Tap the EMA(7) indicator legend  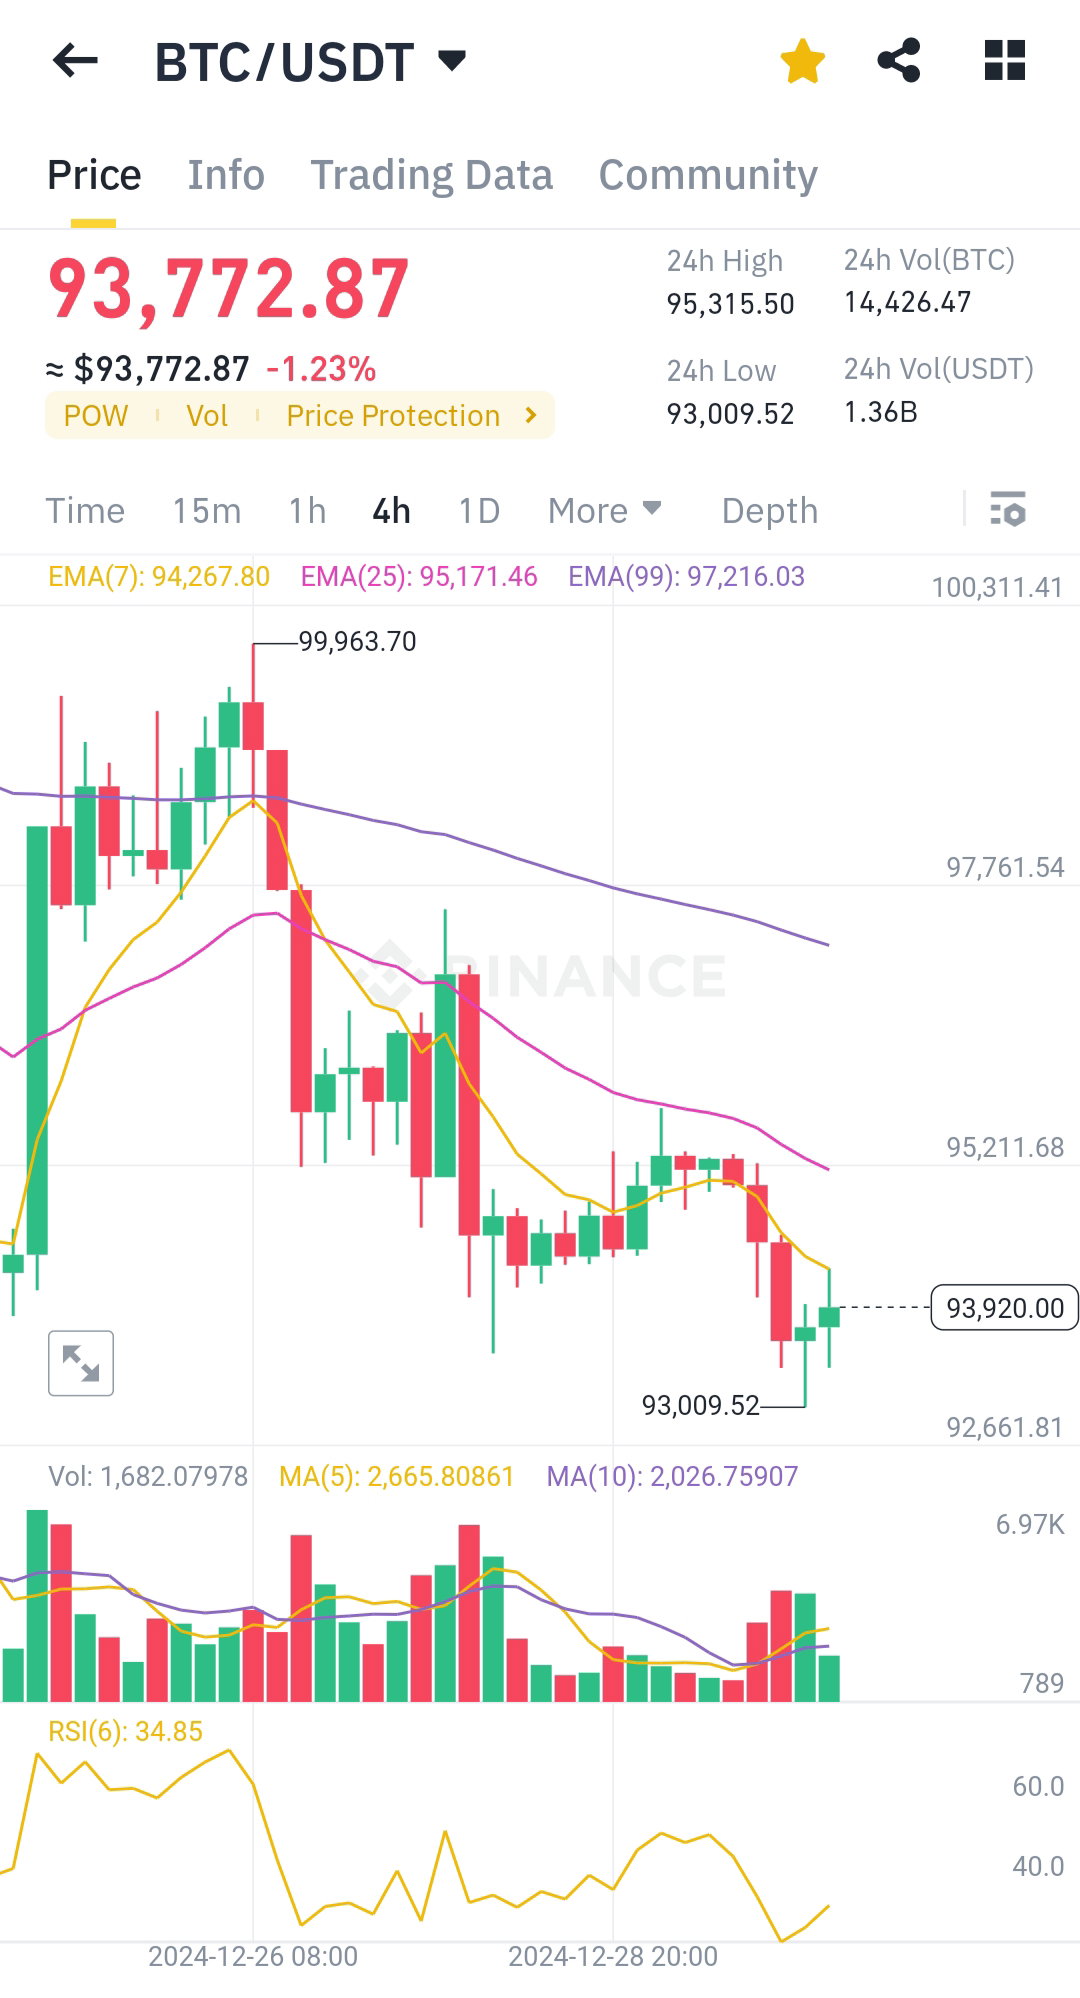[159, 577]
